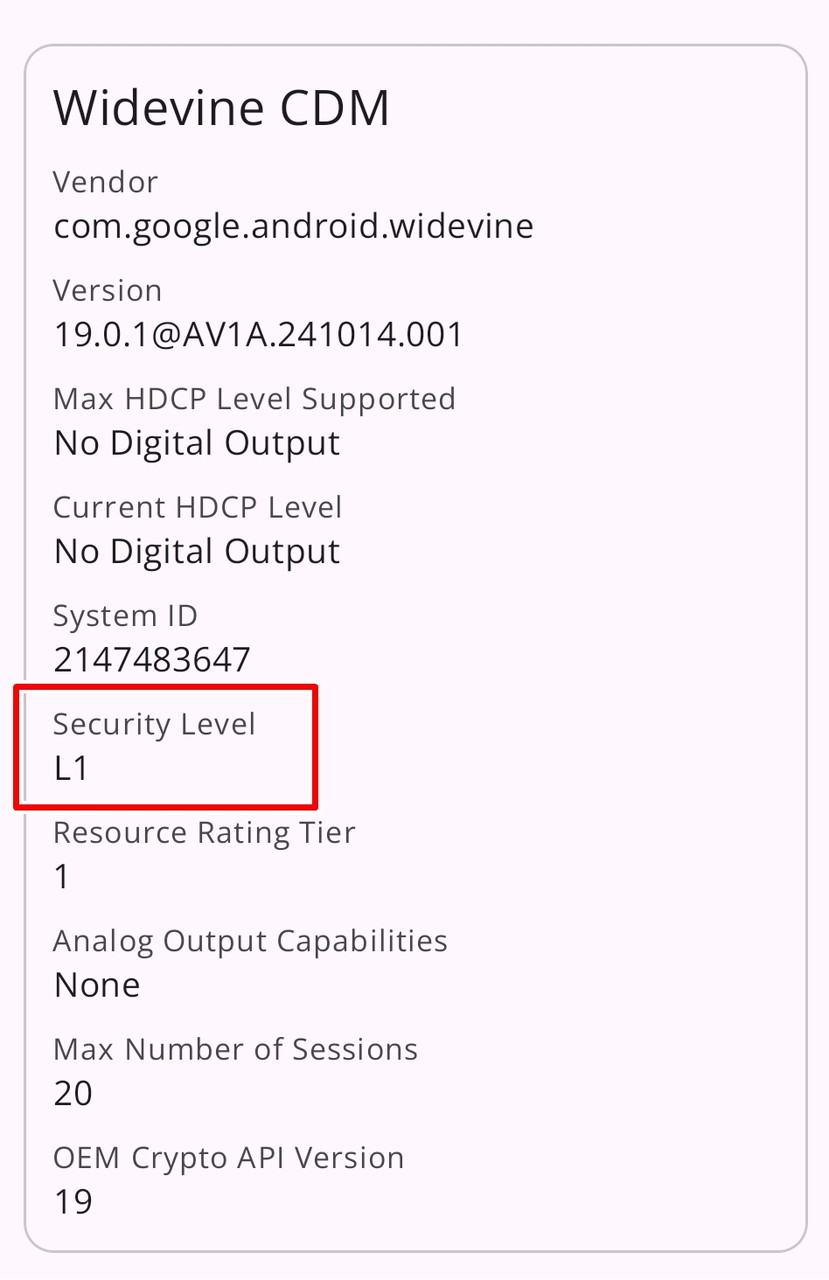Click the System ID label
The height and width of the screenshot is (1280, 829).
click(x=125, y=615)
